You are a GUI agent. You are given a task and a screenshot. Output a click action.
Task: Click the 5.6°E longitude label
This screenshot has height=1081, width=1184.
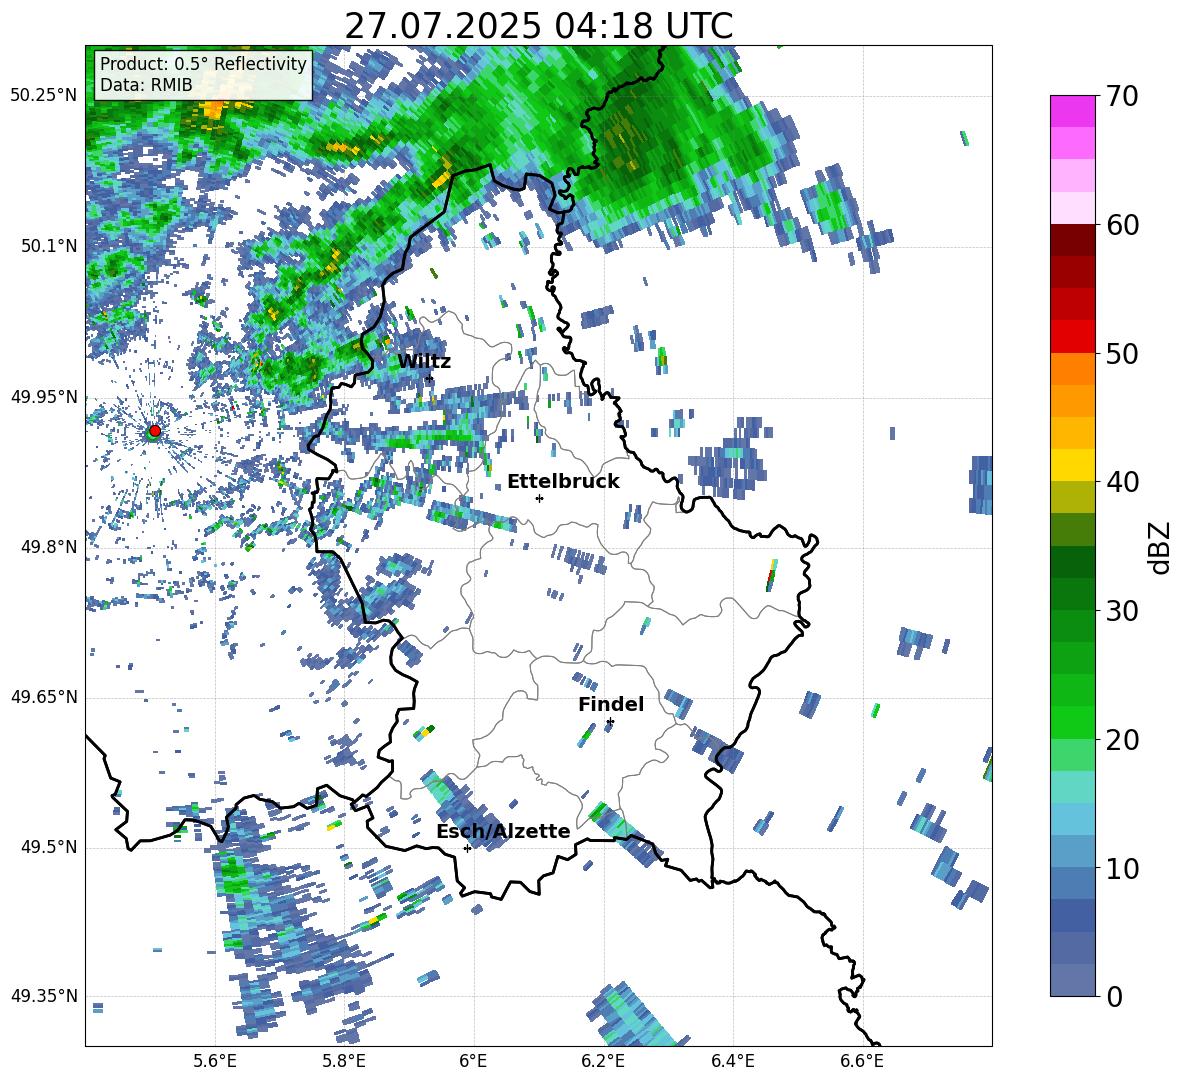[x=215, y=1061]
